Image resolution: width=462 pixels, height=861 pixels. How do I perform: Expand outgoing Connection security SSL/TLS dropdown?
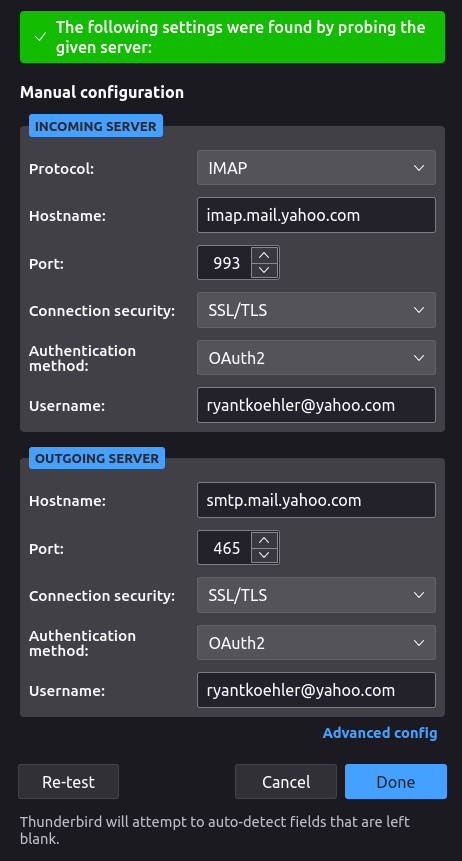pos(316,595)
